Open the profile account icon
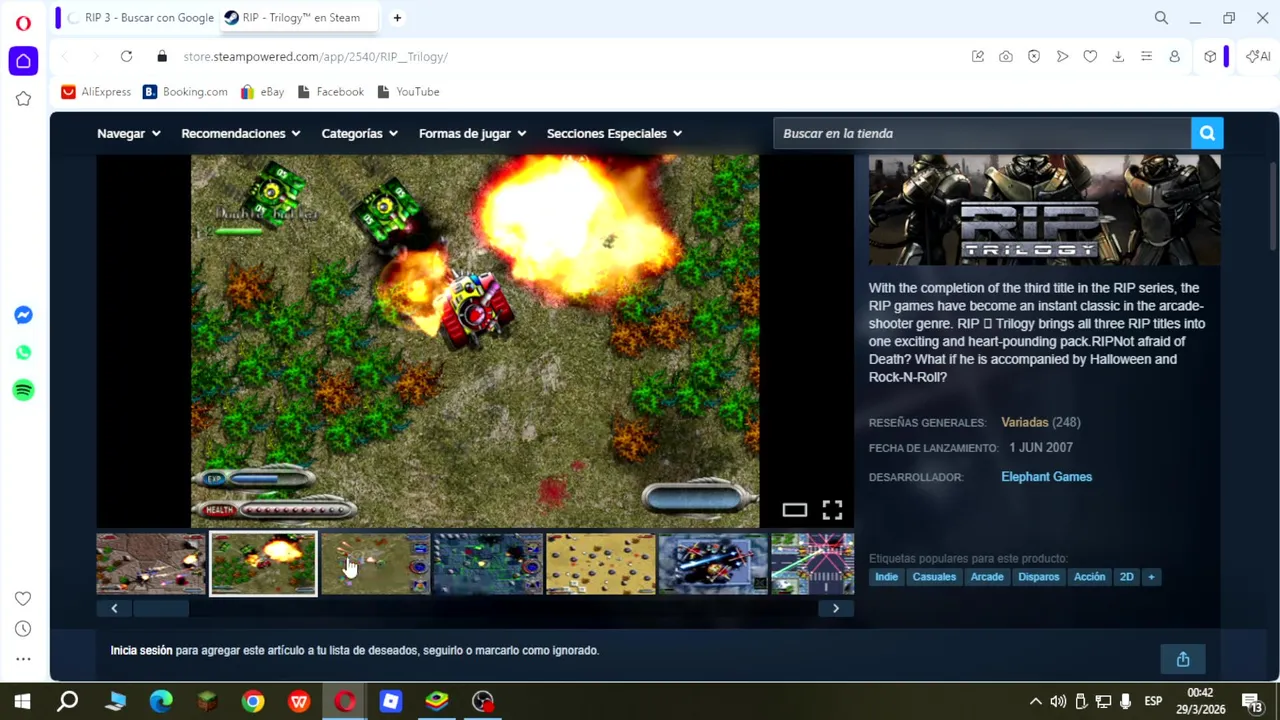The image size is (1280, 720). (x=1174, y=56)
